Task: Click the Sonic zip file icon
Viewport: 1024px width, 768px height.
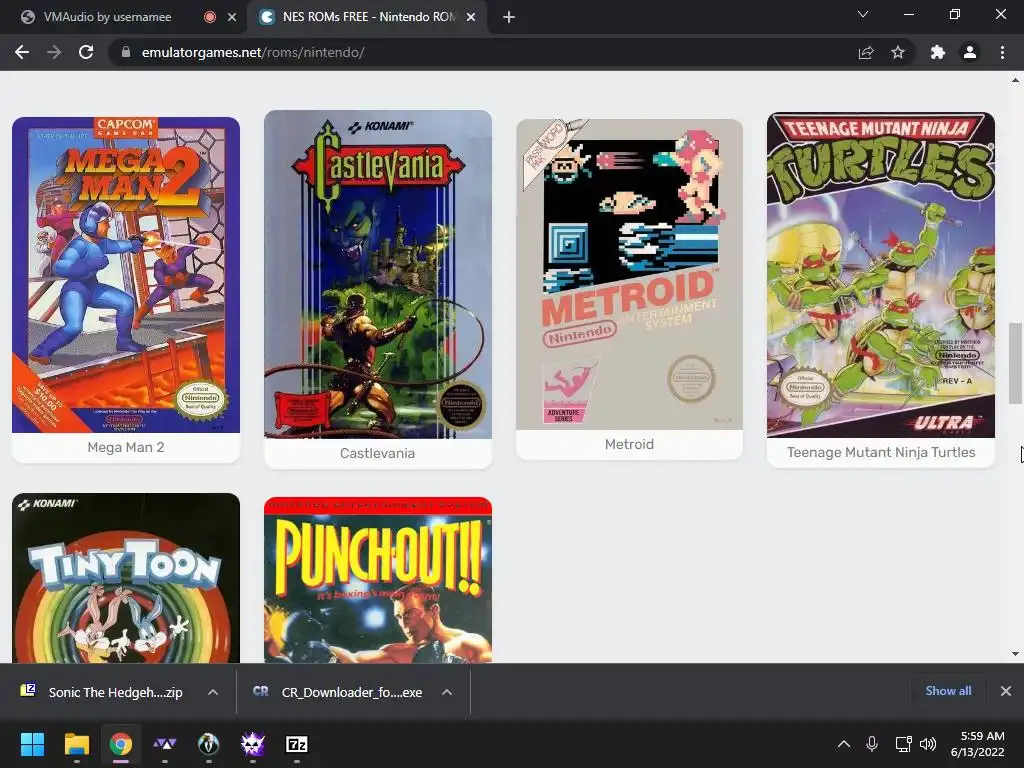Action: 28,690
